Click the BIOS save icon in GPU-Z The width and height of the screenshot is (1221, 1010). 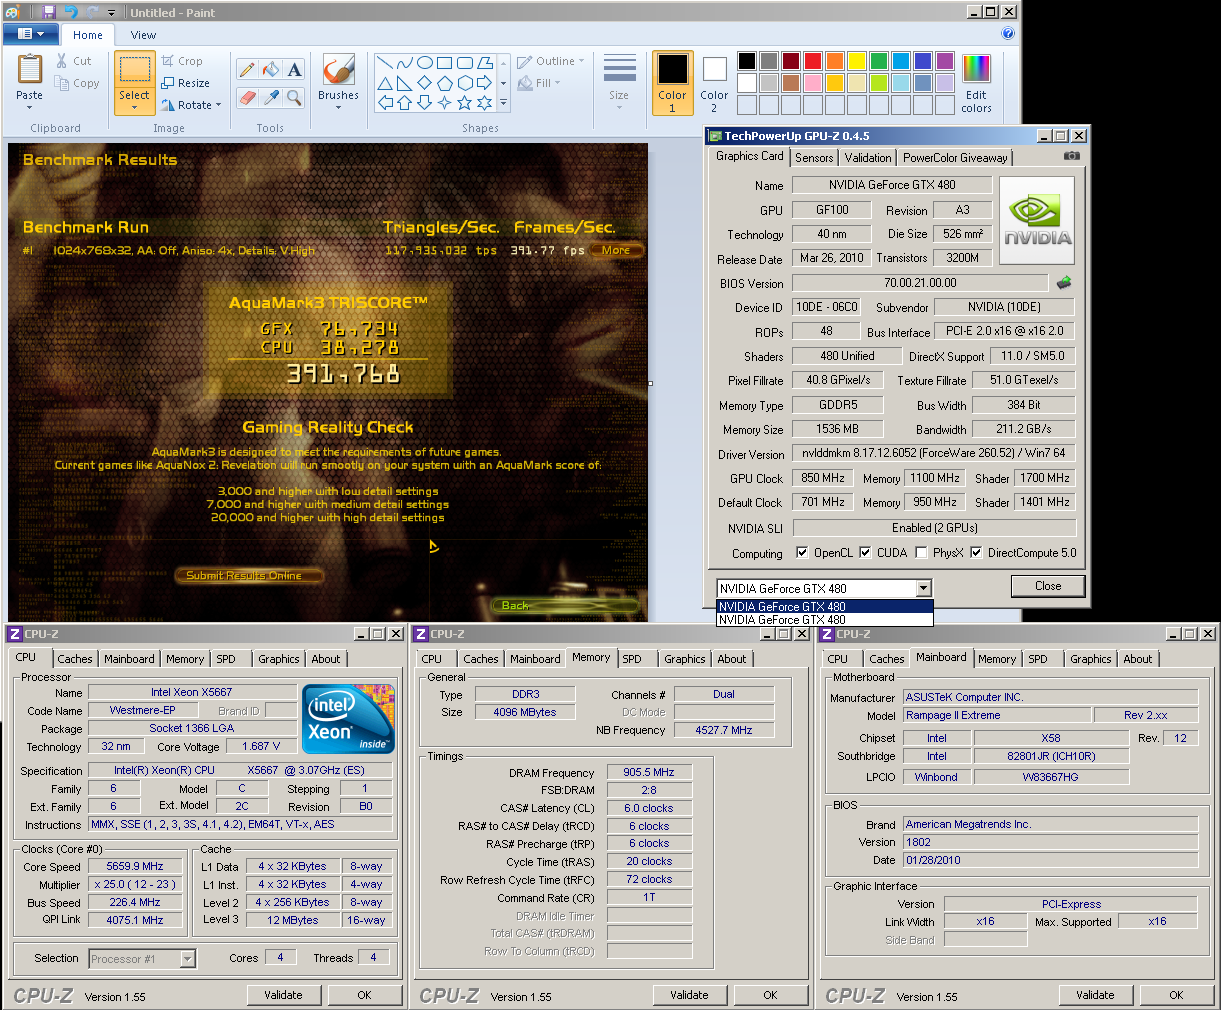click(x=1064, y=283)
